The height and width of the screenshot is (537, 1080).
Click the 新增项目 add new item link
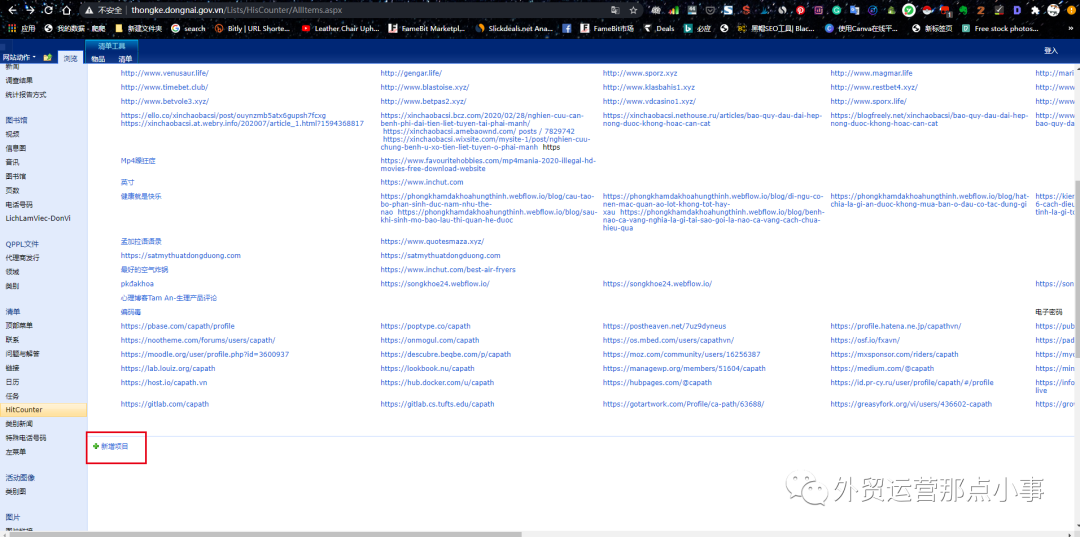coord(114,447)
